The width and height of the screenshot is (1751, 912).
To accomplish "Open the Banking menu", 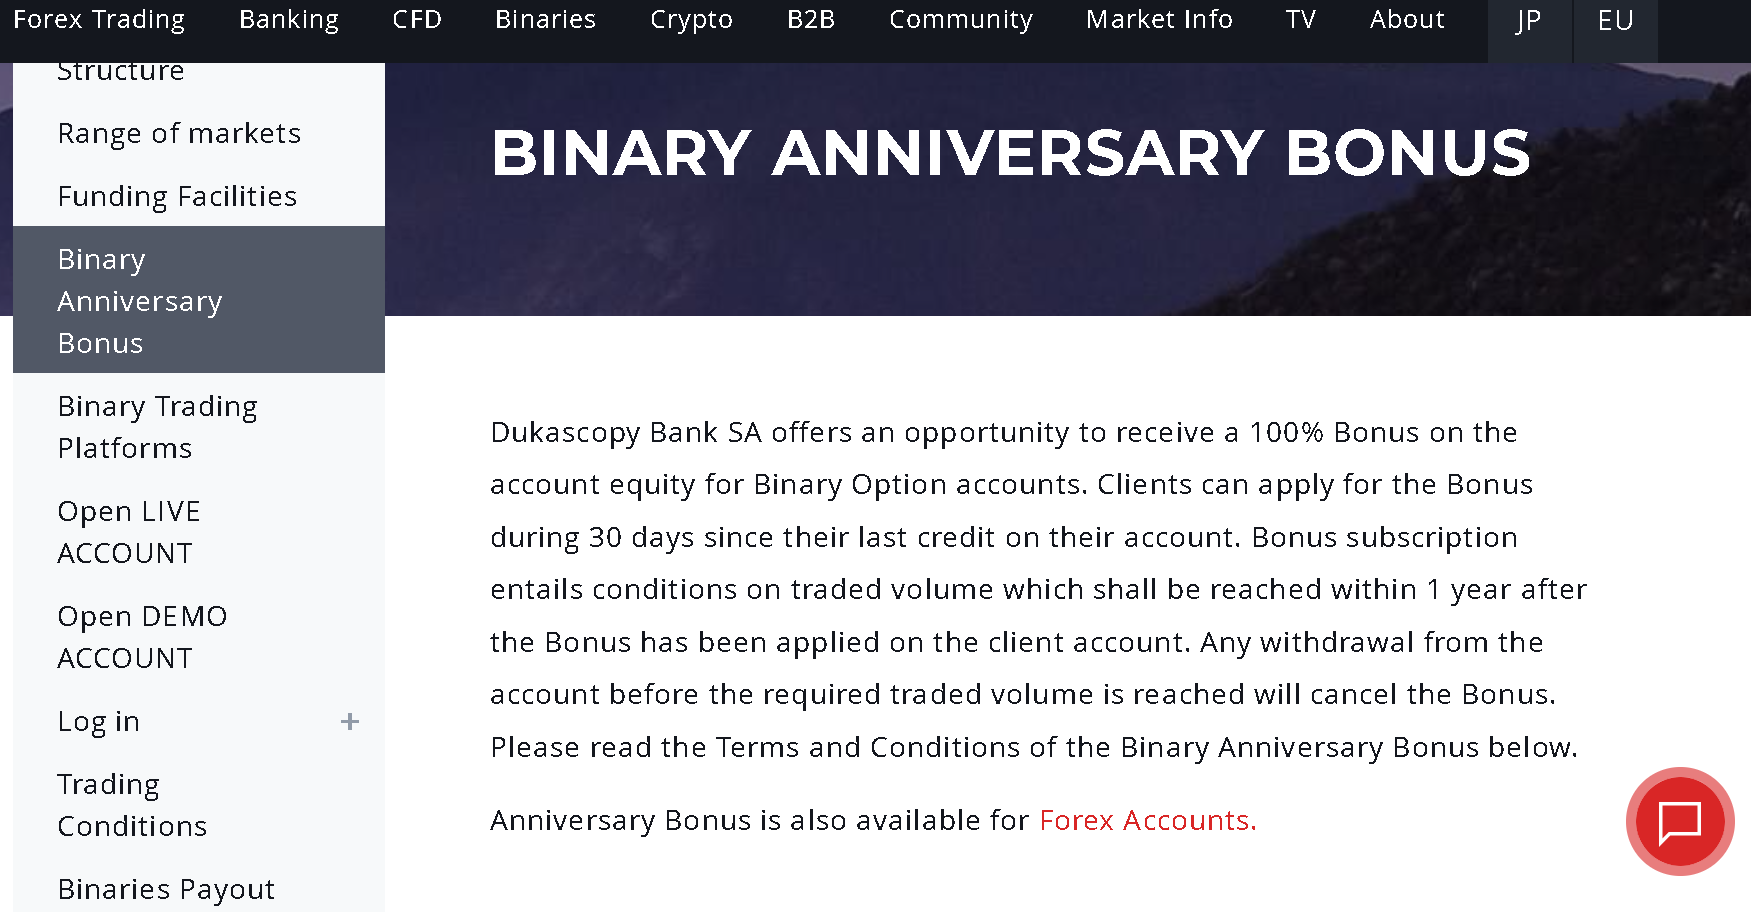I will click(x=289, y=20).
